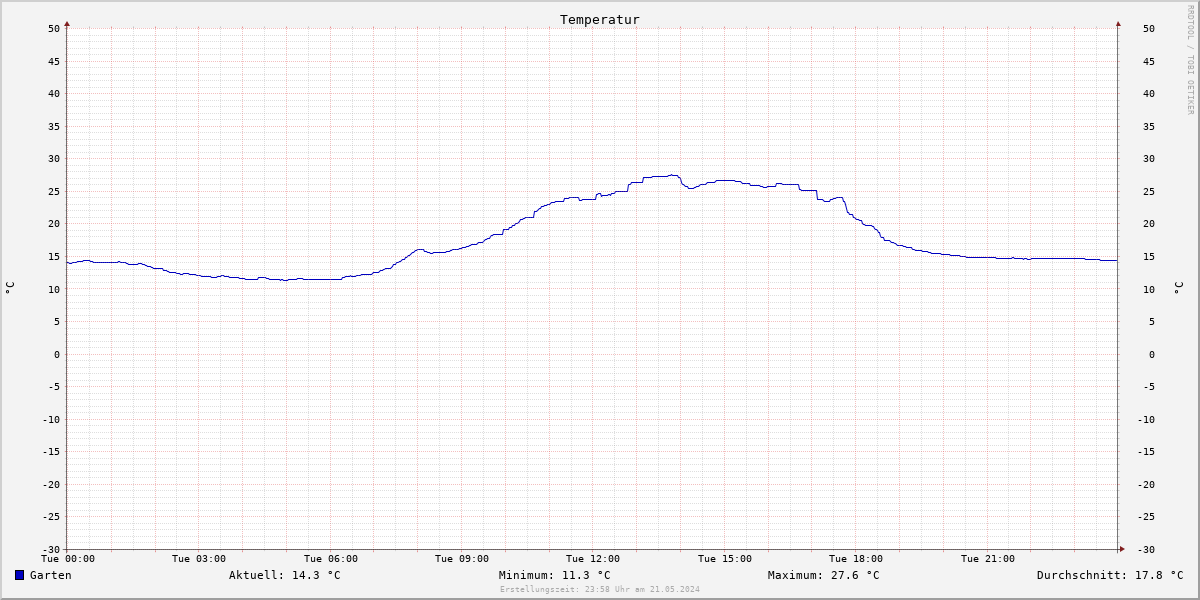Image resolution: width=1200 pixels, height=600 pixels.
Task: Click the Tue 12:00 time axis label
Action: 593,559
